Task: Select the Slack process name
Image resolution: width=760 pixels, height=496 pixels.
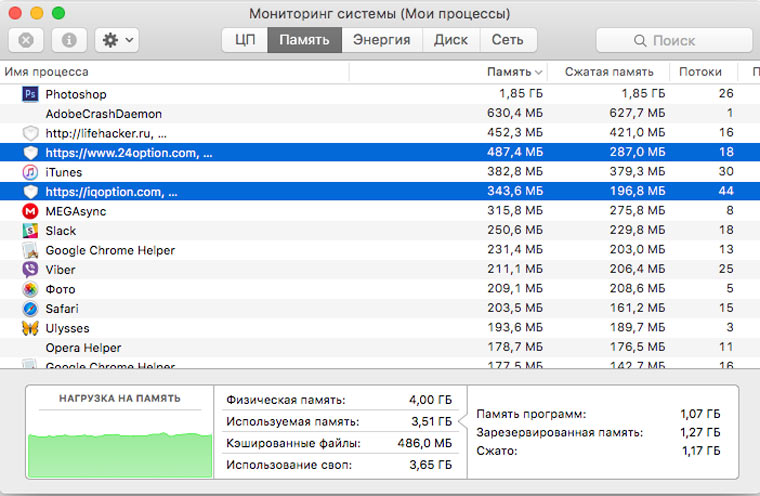Action: pyautogui.click(x=61, y=231)
